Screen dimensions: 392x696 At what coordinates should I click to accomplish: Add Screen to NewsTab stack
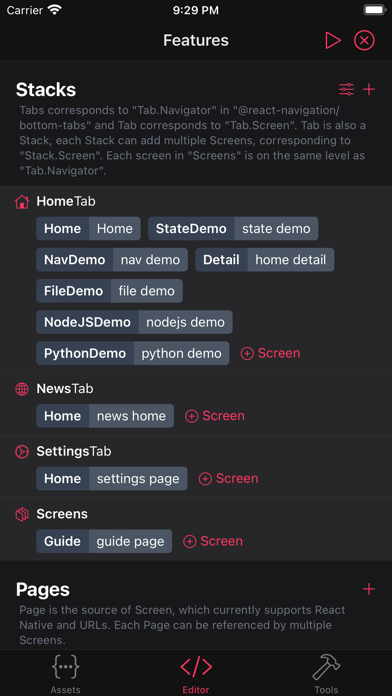pyautogui.click(x=215, y=416)
